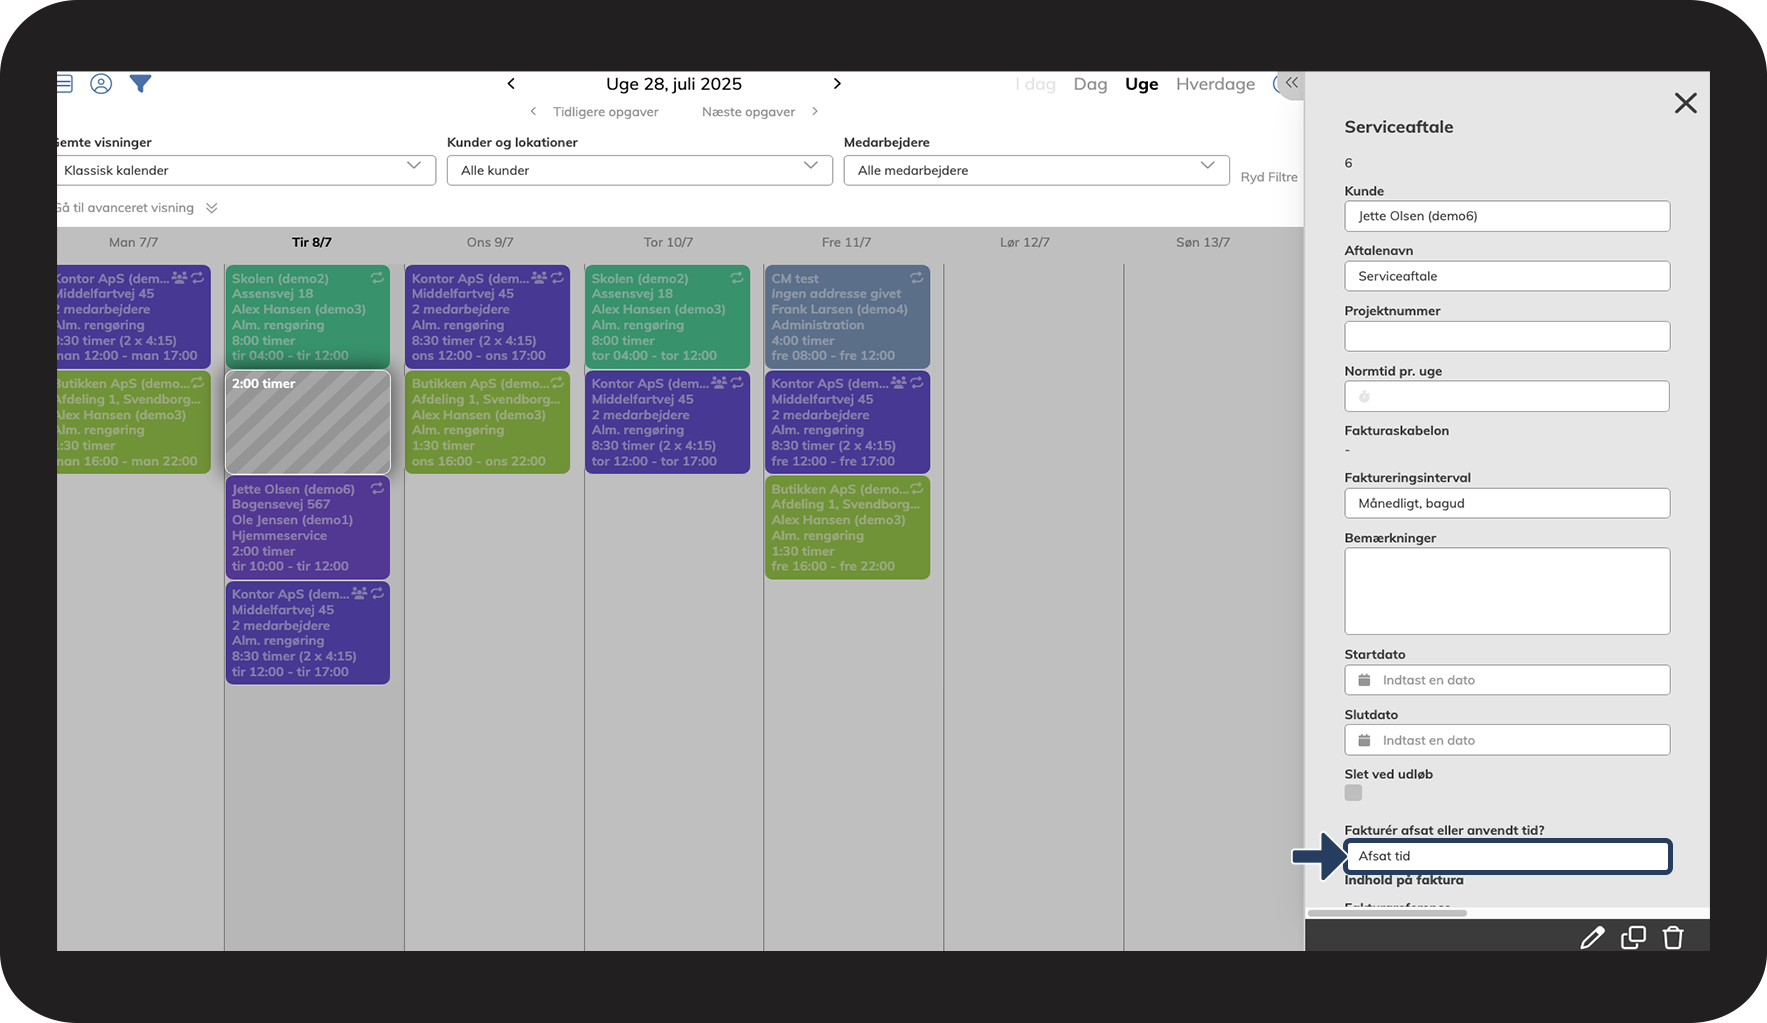The image size is (1767, 1023).
Task: Click repeat icon on Skolen event Tir 04:00
Action: pos(377,278)
